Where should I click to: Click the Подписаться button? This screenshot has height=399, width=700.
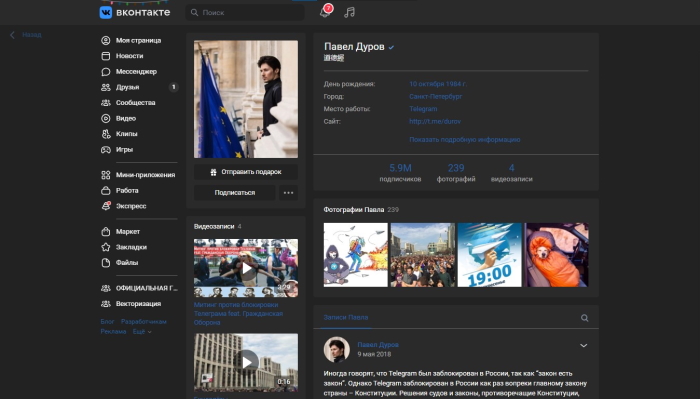[234, 193]
